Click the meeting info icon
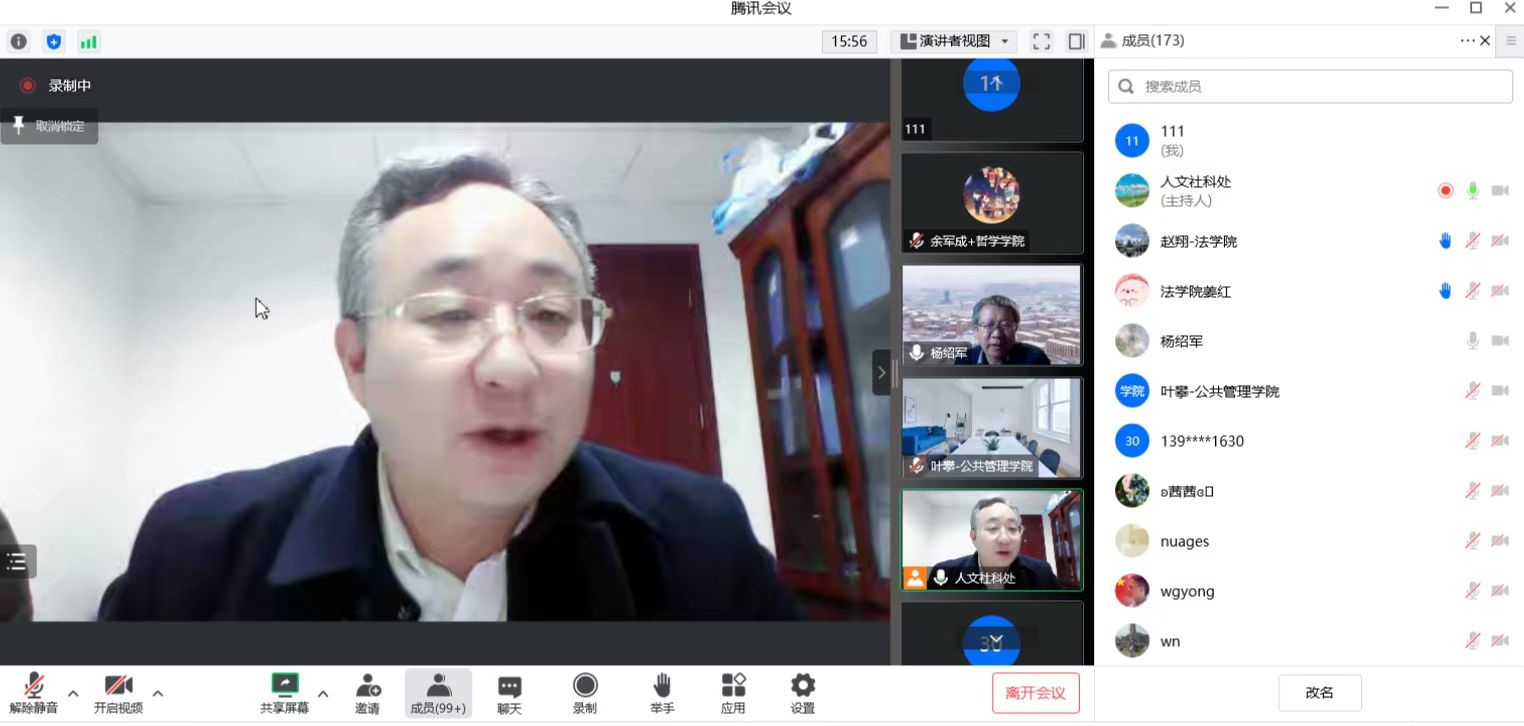The height and width of the screenshot is (726, 1524). (18, 42)
